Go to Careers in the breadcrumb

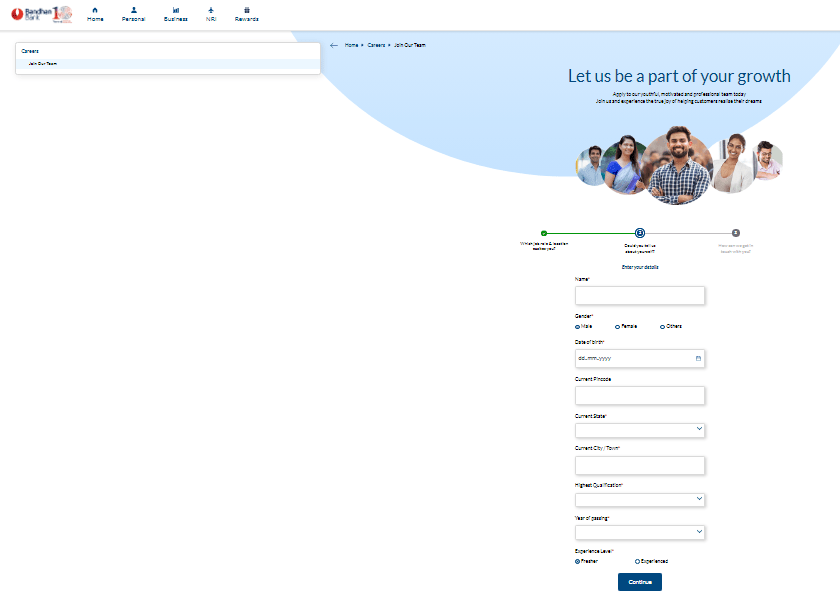(x=376, y=46)
